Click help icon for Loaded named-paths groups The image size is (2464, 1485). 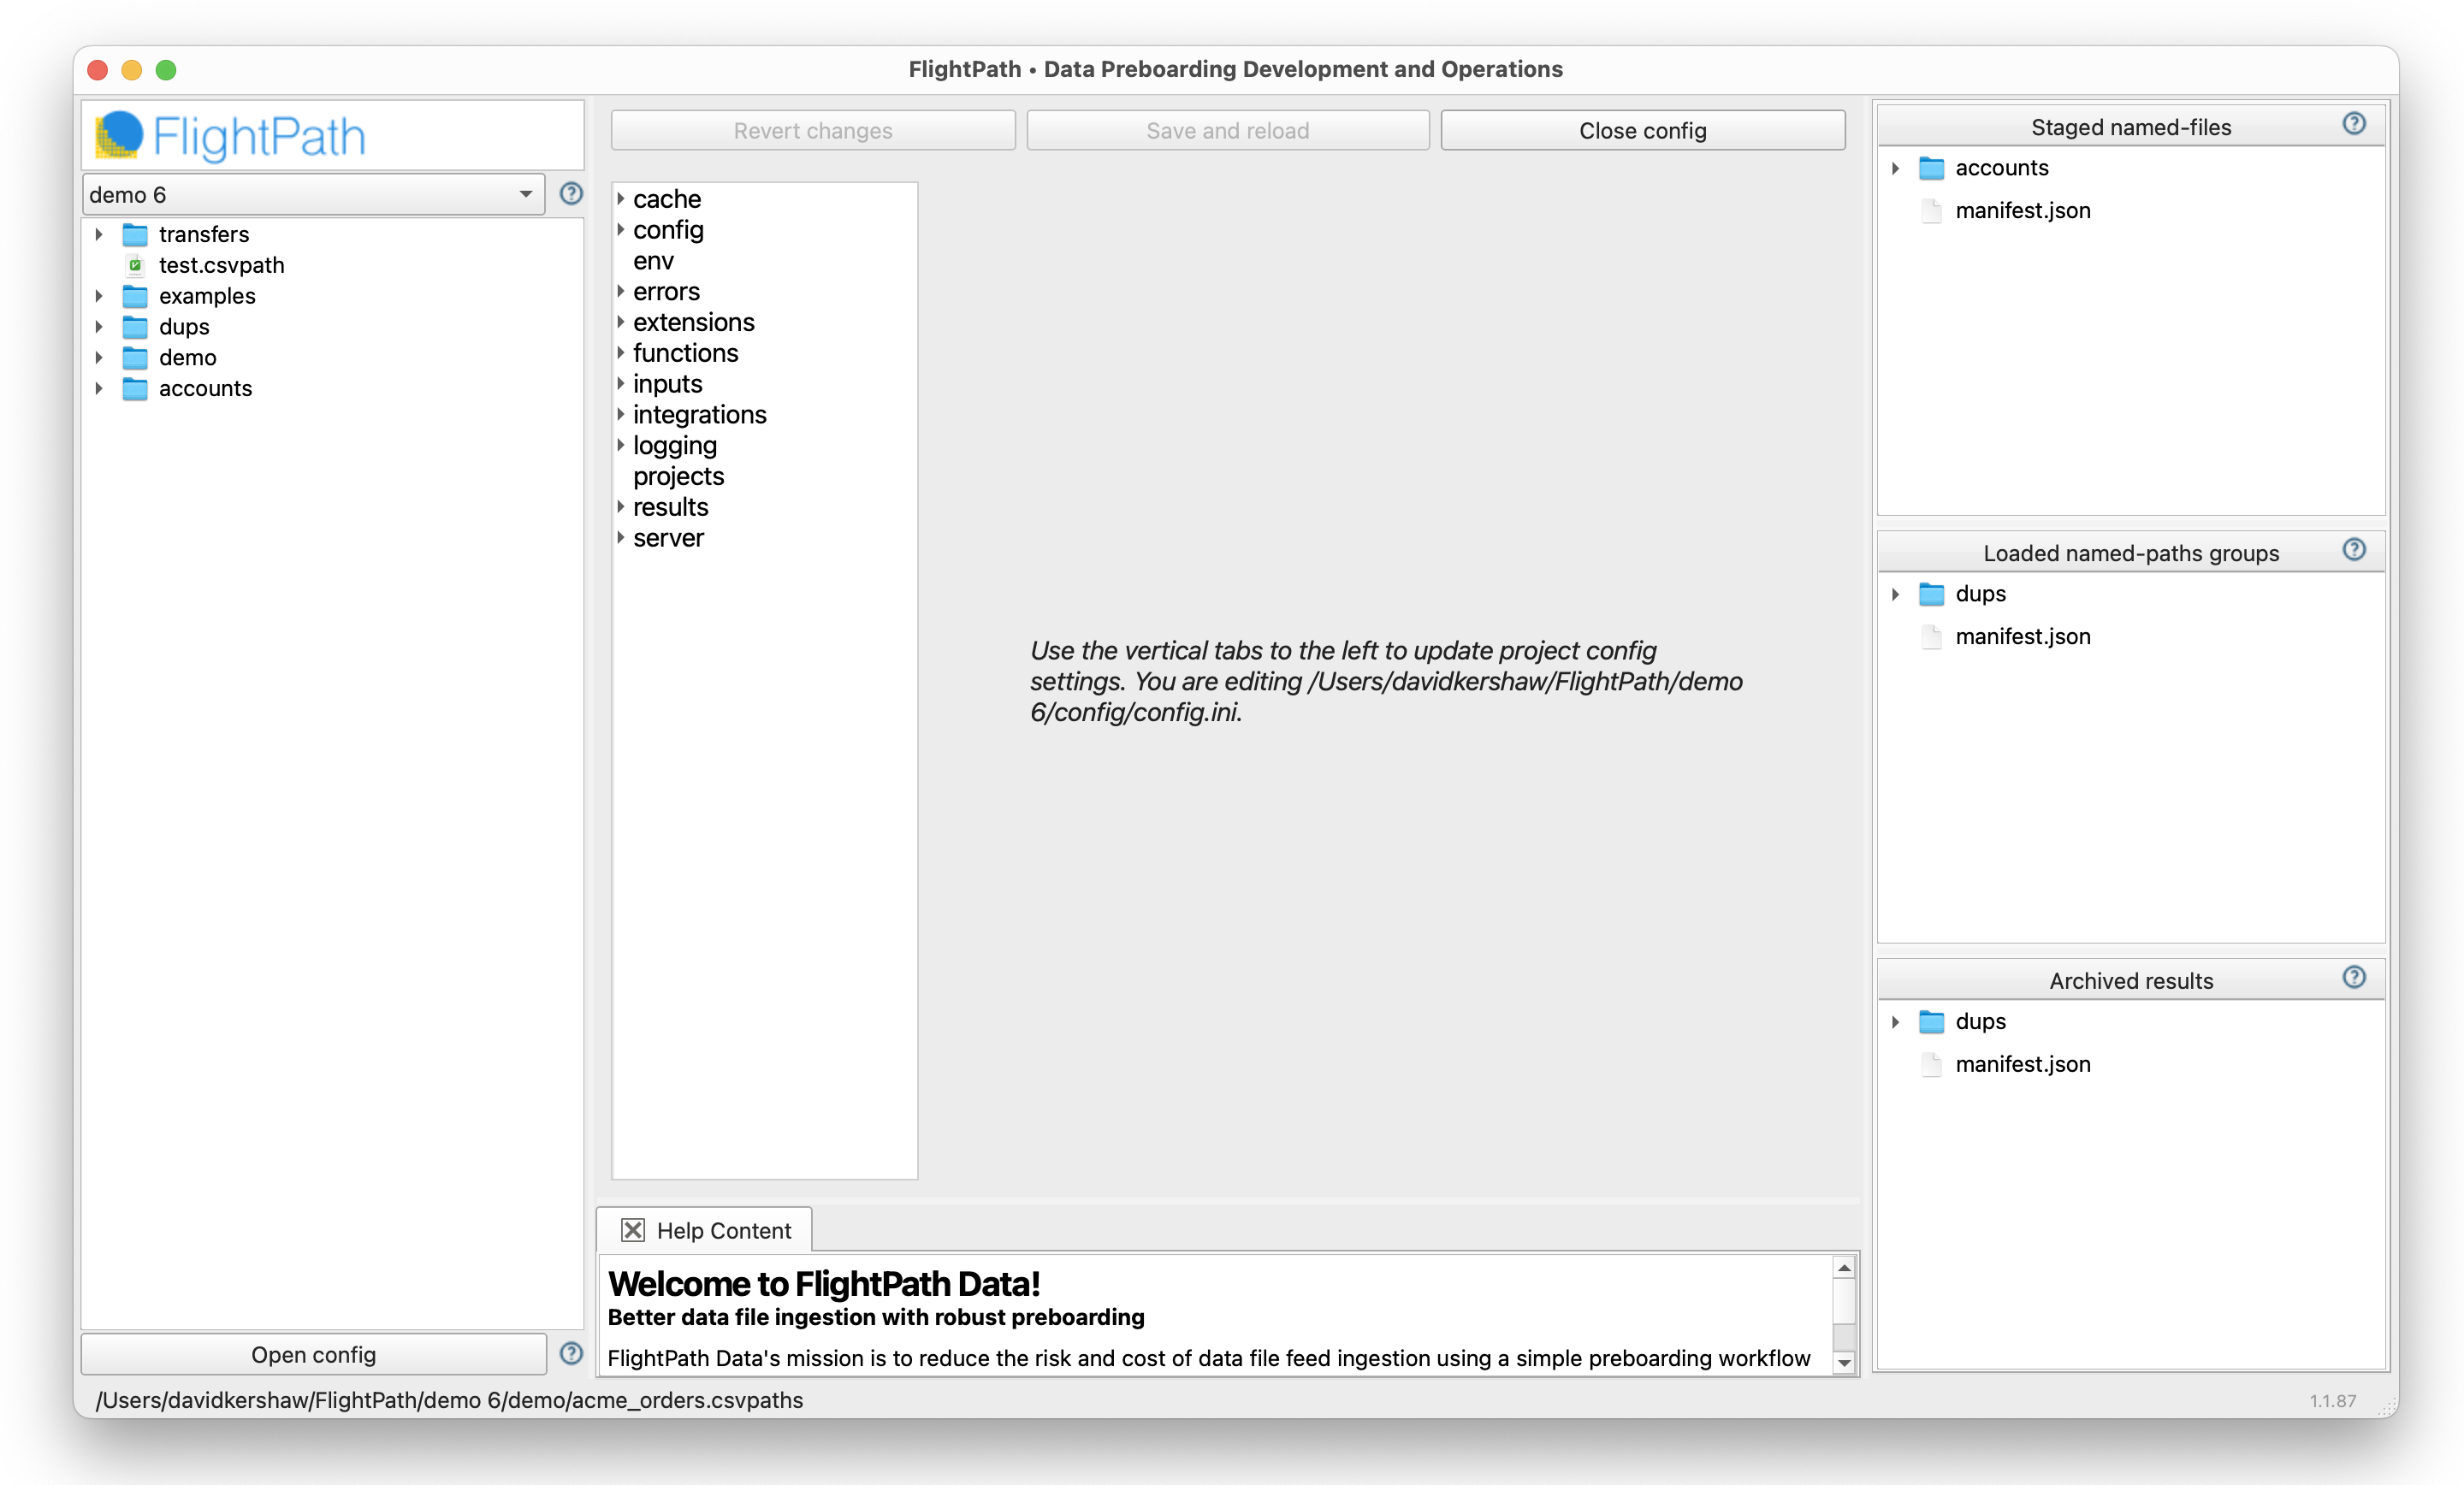pyautogui.click(x=2354, y=550)
